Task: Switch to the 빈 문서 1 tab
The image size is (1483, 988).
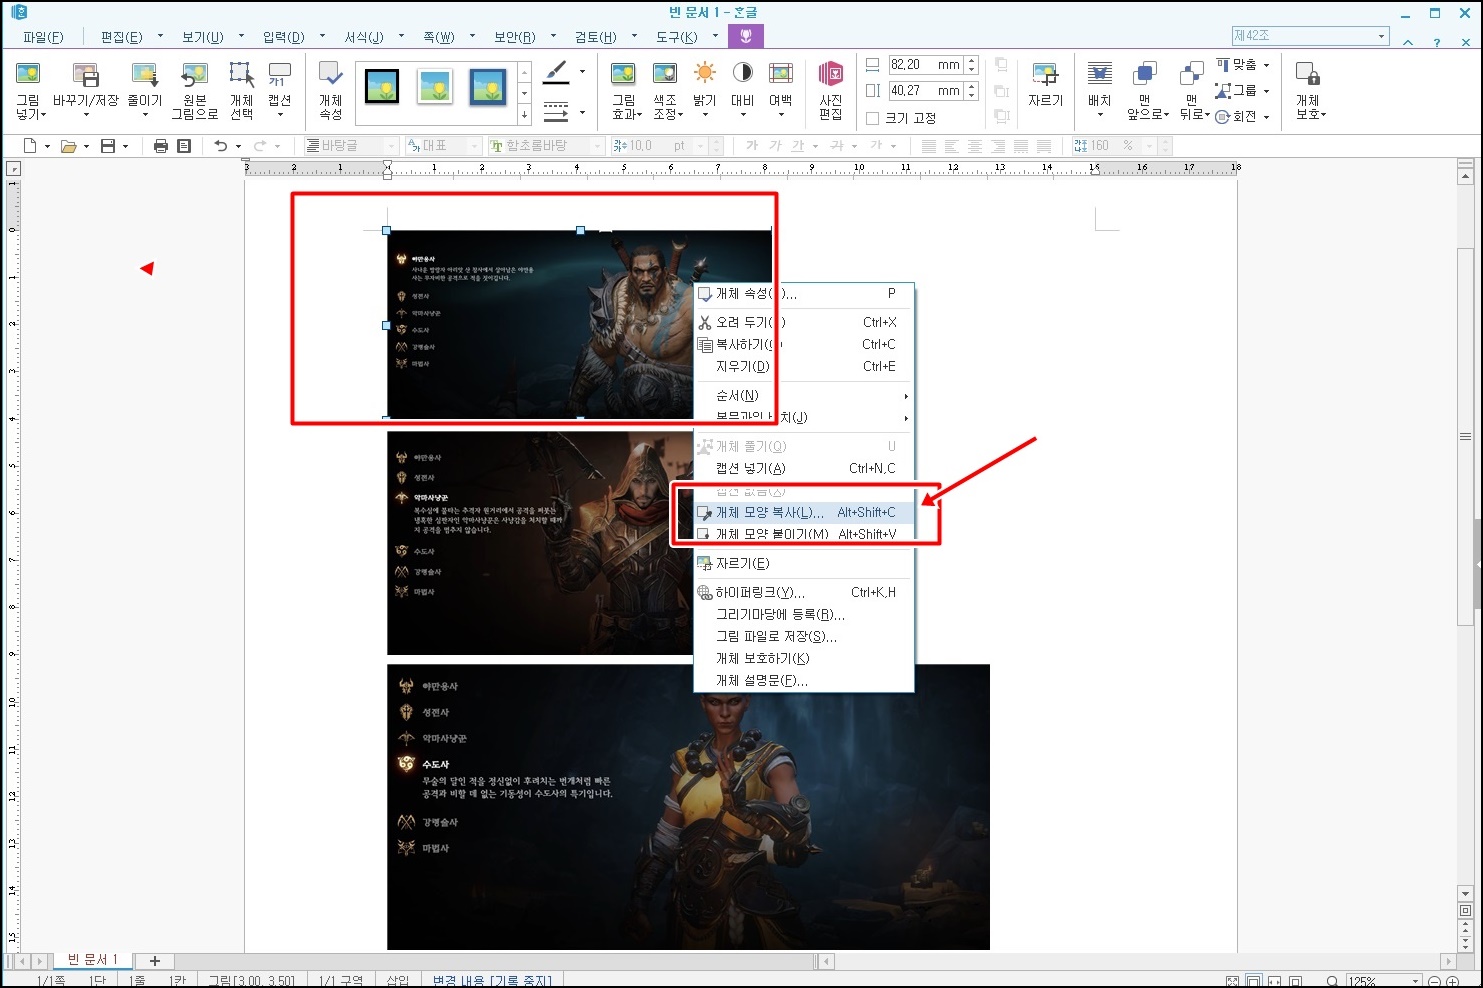Action: tap(92, 960)
